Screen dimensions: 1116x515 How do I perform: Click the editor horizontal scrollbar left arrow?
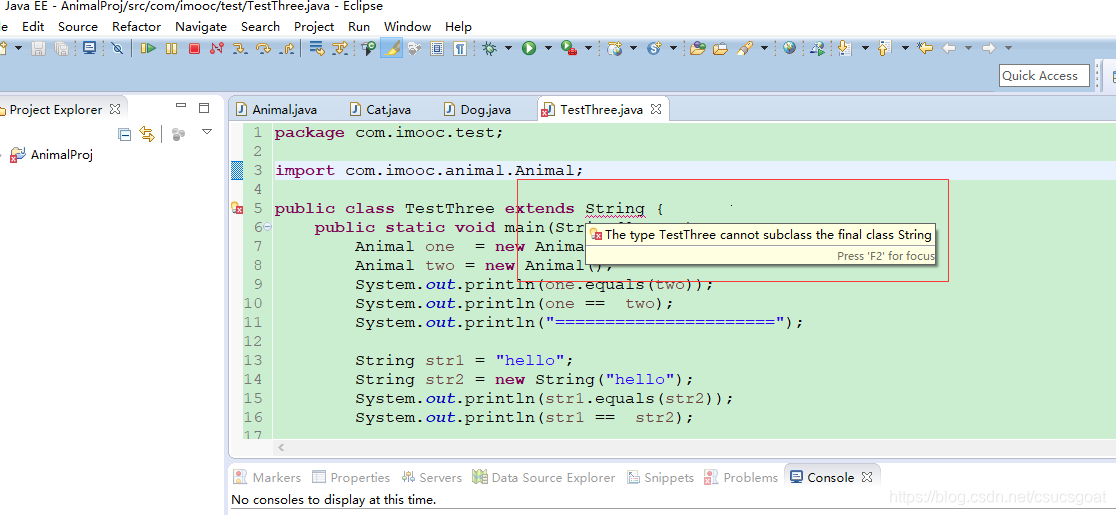click(281, 447)
